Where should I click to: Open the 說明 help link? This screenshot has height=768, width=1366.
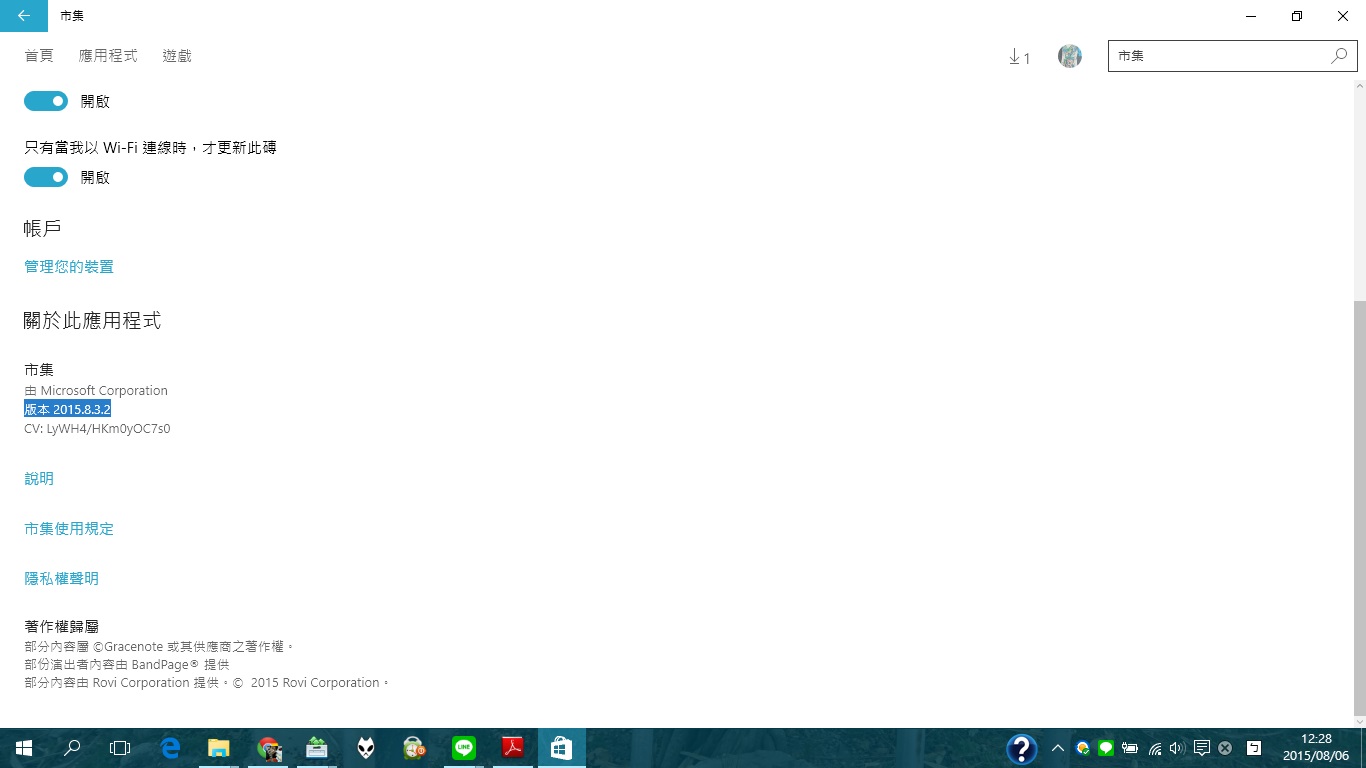point(39,479)
